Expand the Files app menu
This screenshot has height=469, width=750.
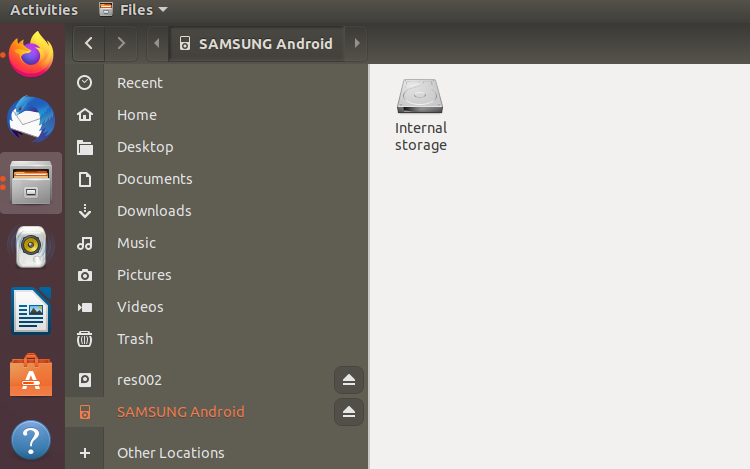click(134, 10)
